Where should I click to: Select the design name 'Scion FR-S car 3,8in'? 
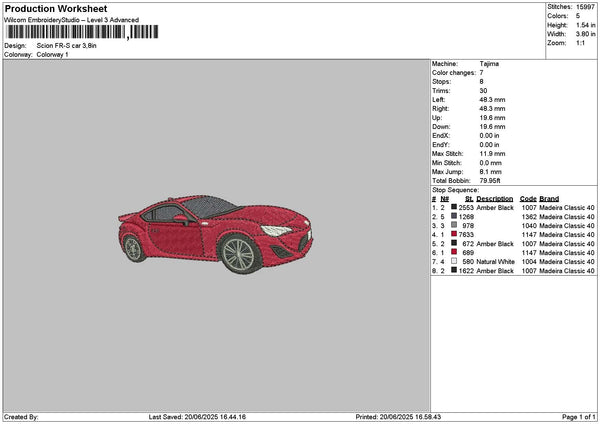pos(67,46)
